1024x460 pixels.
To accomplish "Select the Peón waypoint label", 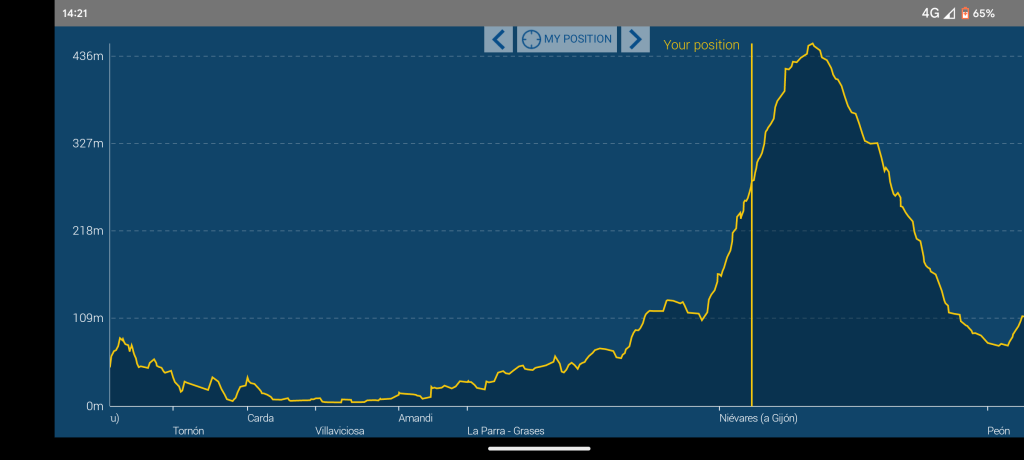I will [x=998, y=431].
